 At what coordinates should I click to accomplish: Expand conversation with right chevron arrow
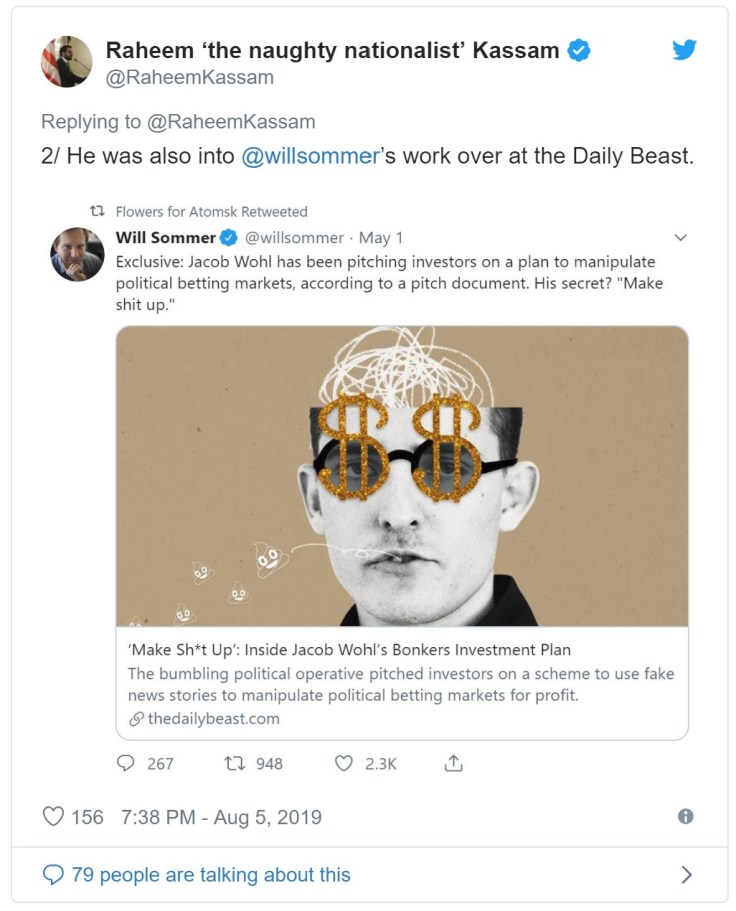pyautogui.click(x=686, y=875)
